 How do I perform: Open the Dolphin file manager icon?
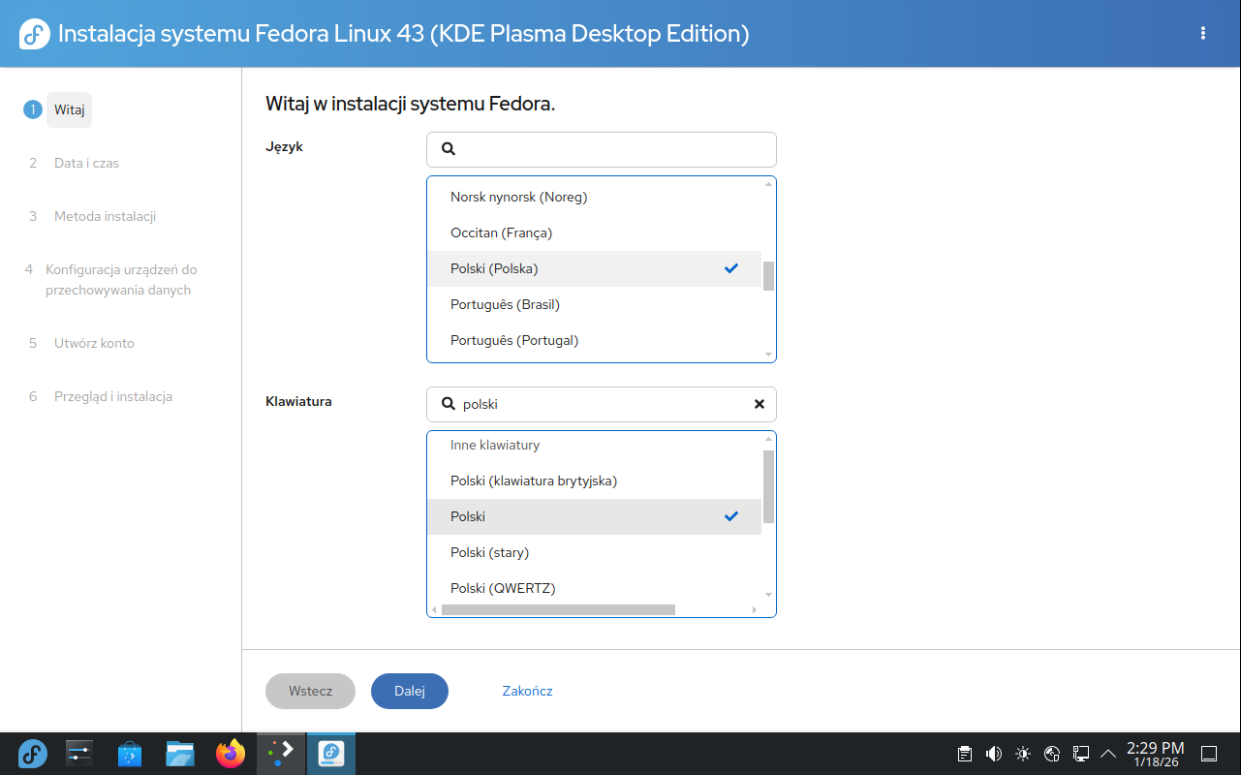pos(180,753)
